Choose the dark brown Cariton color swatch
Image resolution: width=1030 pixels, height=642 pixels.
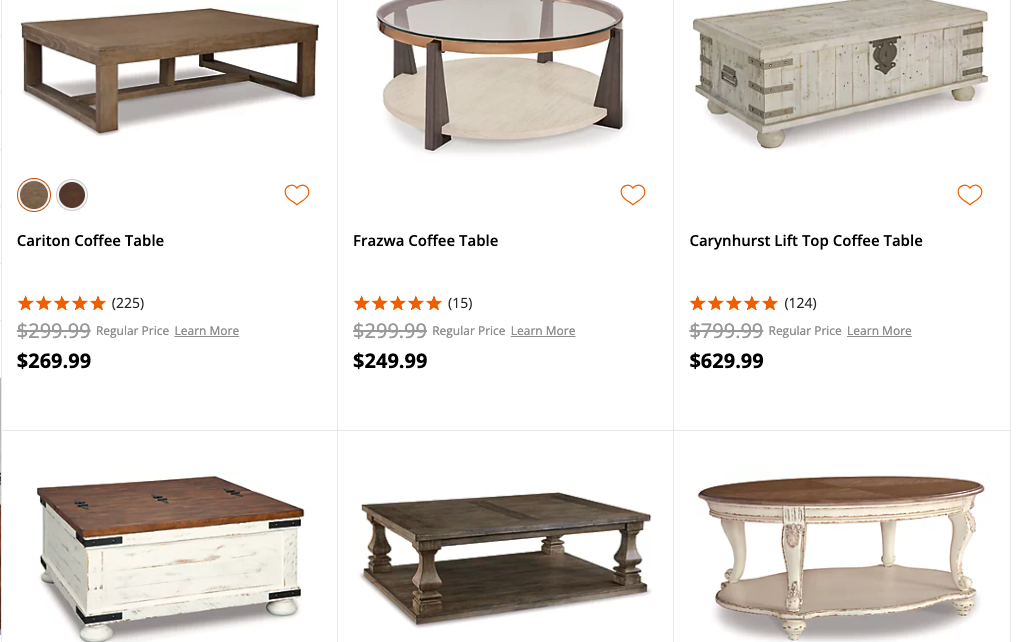point(72,195)
